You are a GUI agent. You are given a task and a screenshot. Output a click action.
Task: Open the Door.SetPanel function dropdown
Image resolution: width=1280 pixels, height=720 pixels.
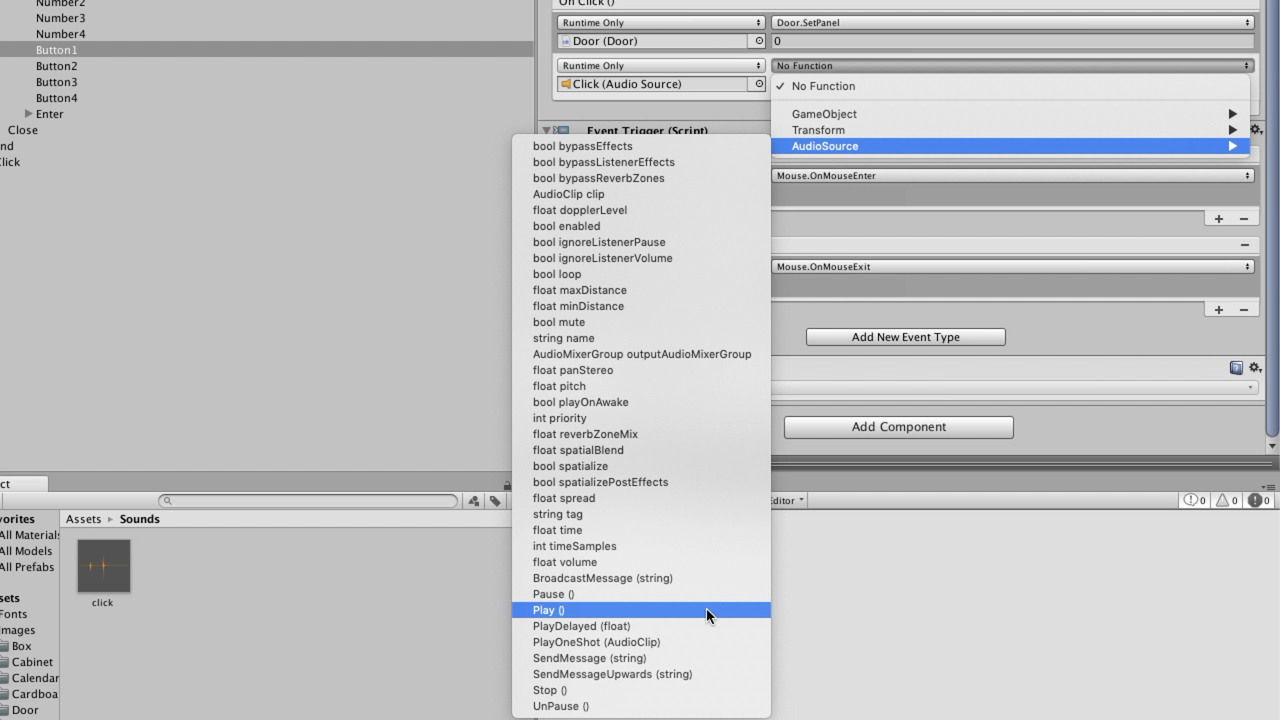tap(1012, 22)
